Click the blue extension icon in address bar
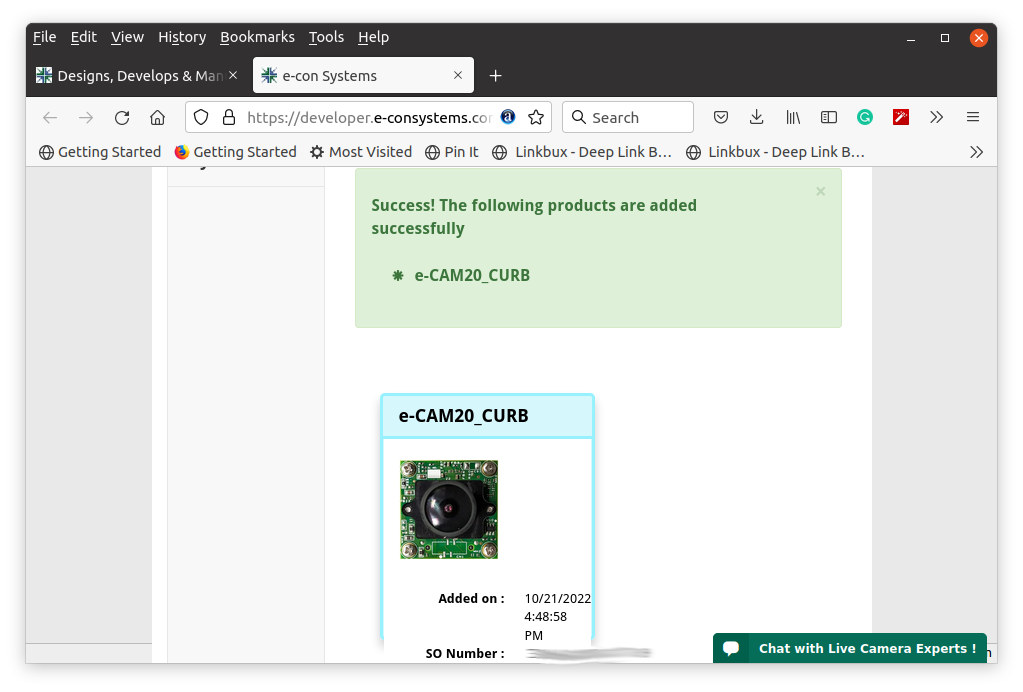The width and height of the screenshot is (1023, 692). tap(508, 117)
